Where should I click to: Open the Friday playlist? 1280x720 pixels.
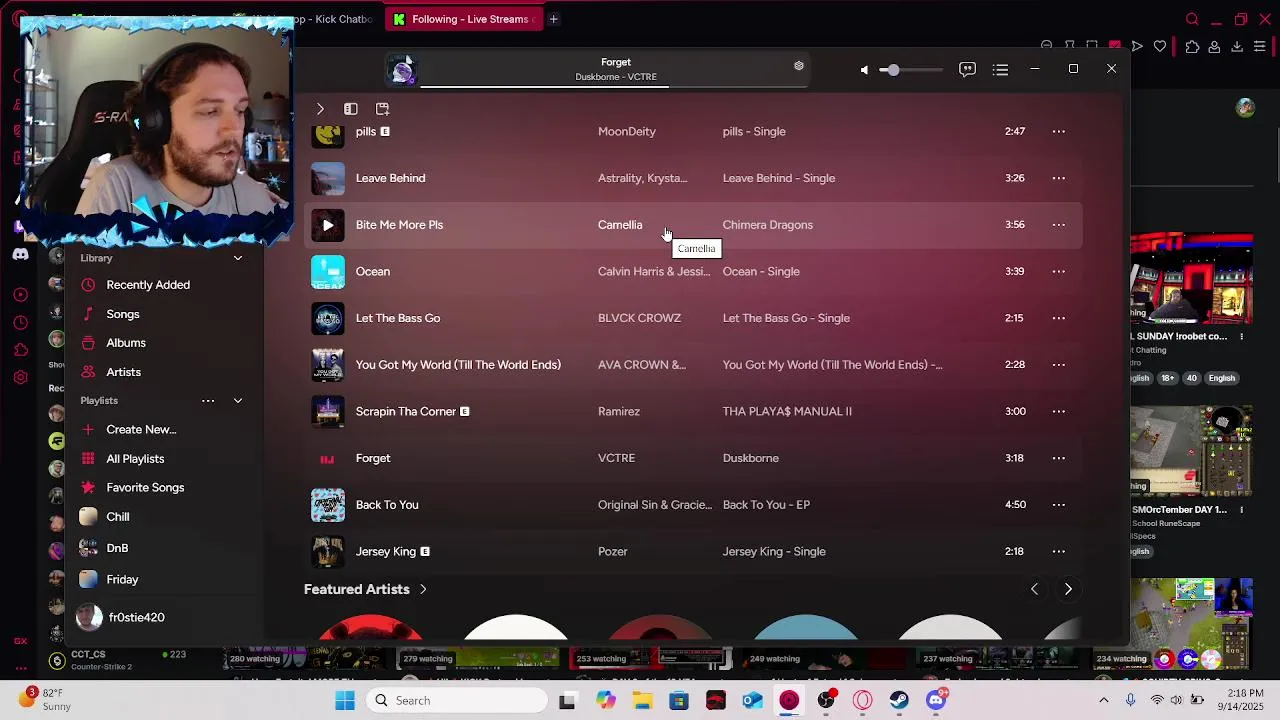coord(122,579)
